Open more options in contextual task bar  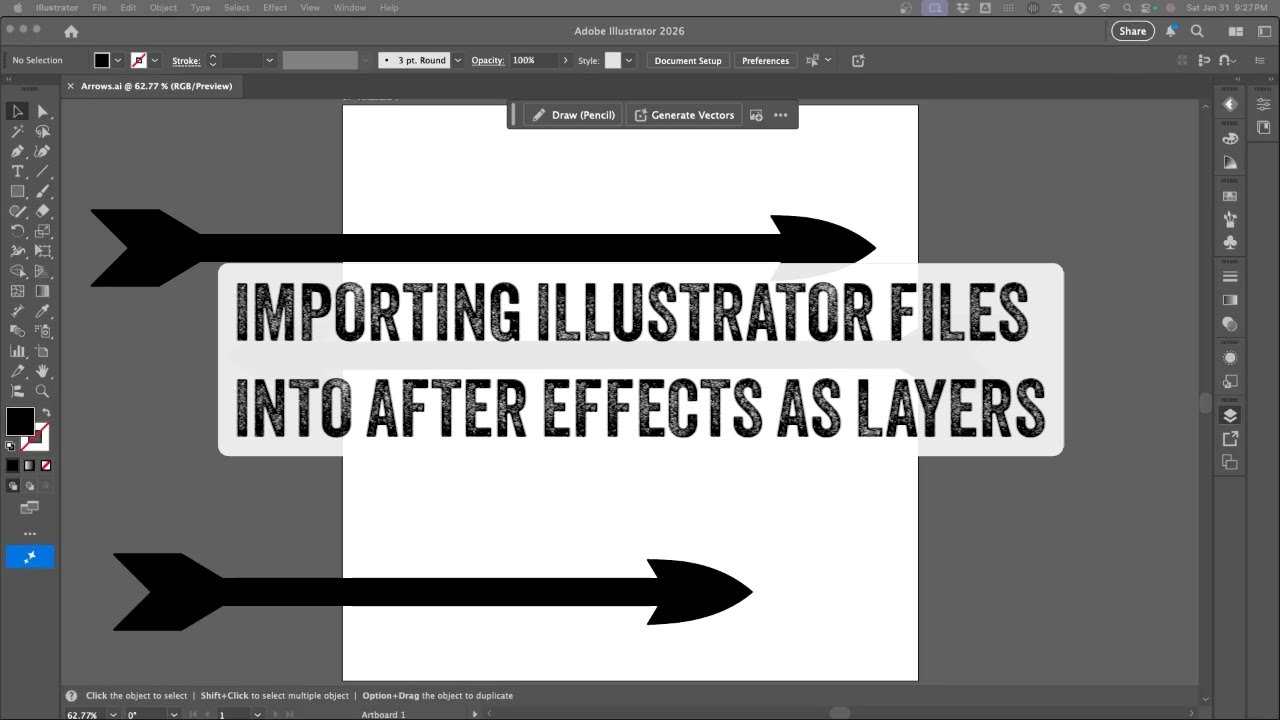click(781, 115)
